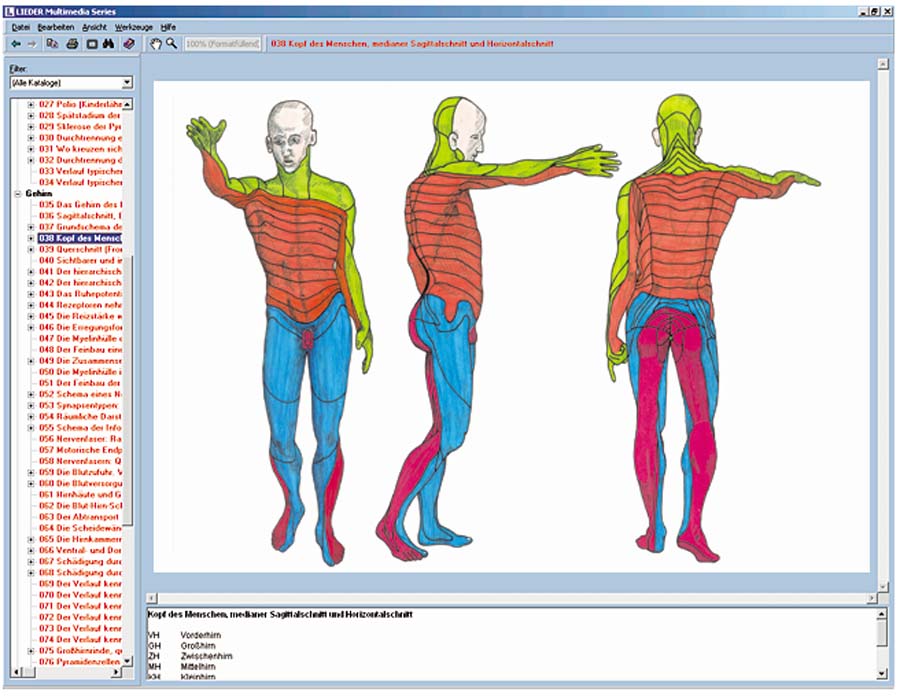
Task: Collapse the Gehirn tree category
Action: point(18,194)
